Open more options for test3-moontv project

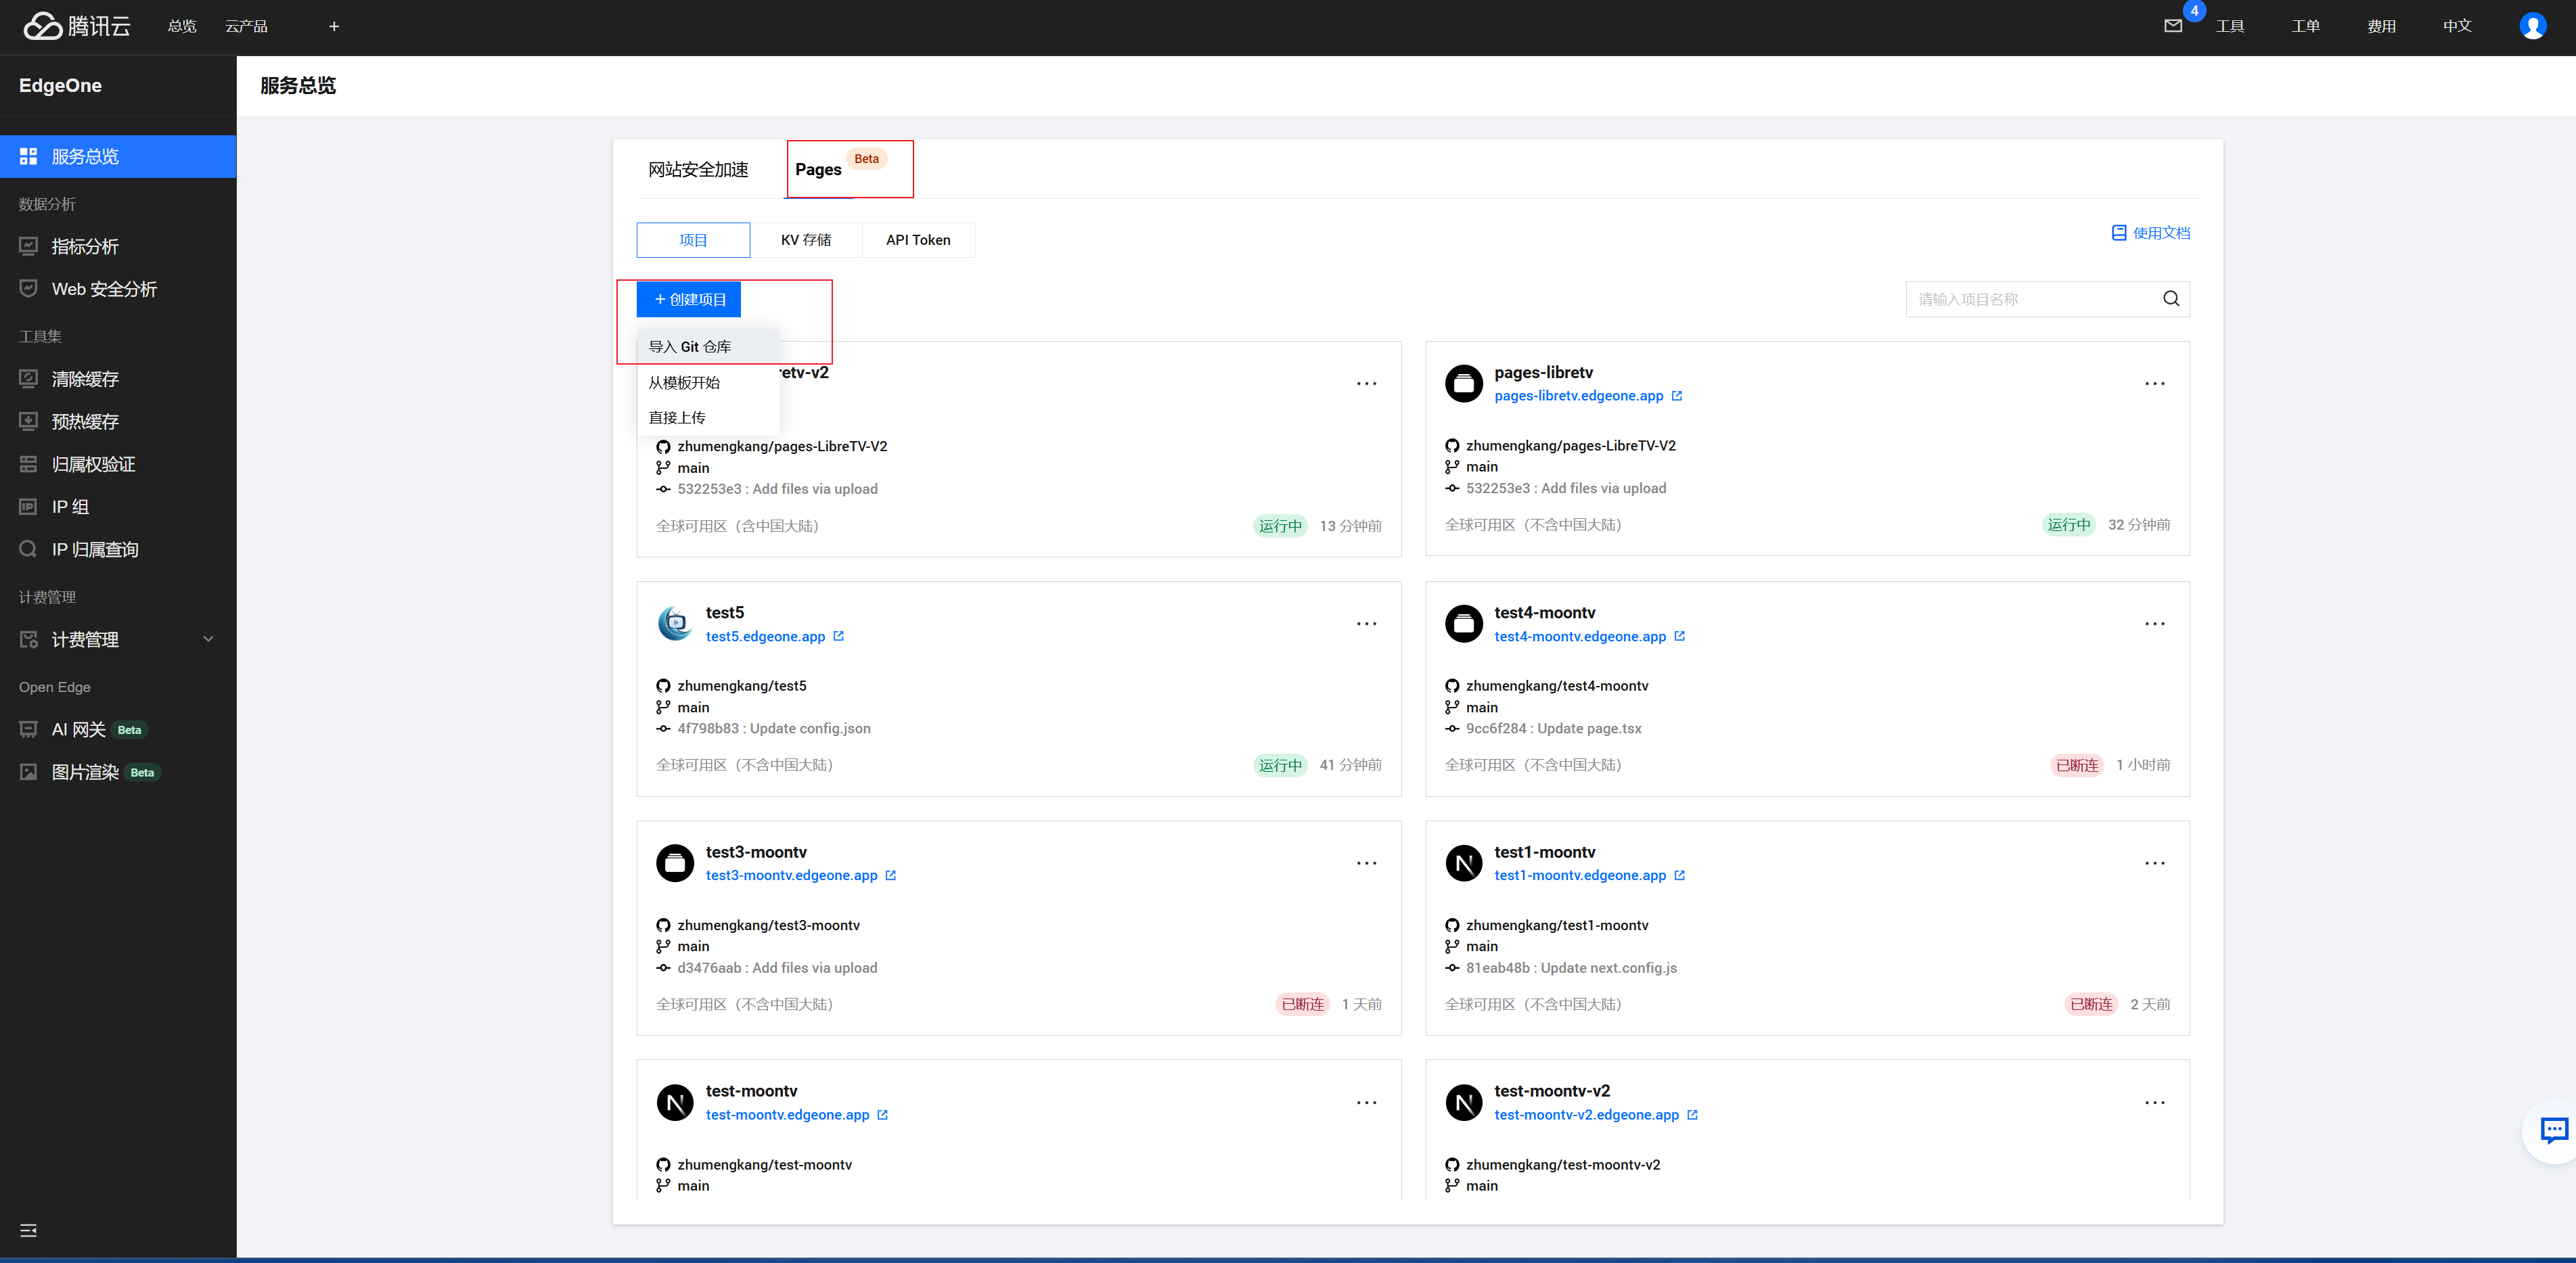tap(1366, 863)
